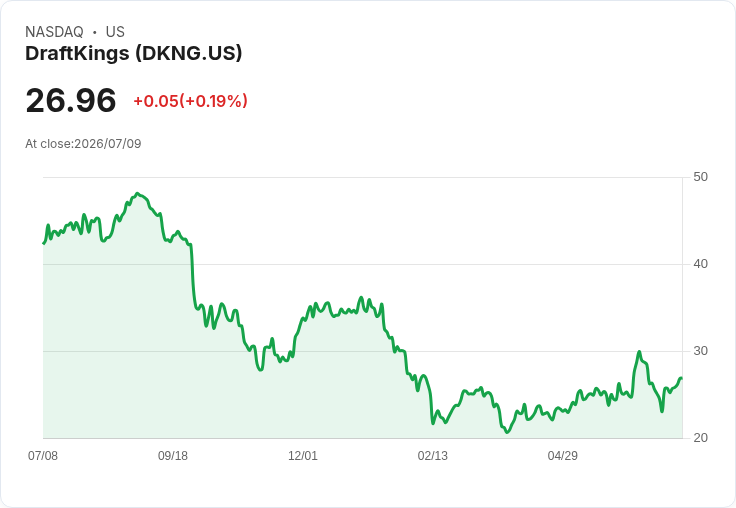Image resolution: width=736 pixels, height=508 pixels.
Task: Click the 30 y-axis price label
Action: coord(700,351)
